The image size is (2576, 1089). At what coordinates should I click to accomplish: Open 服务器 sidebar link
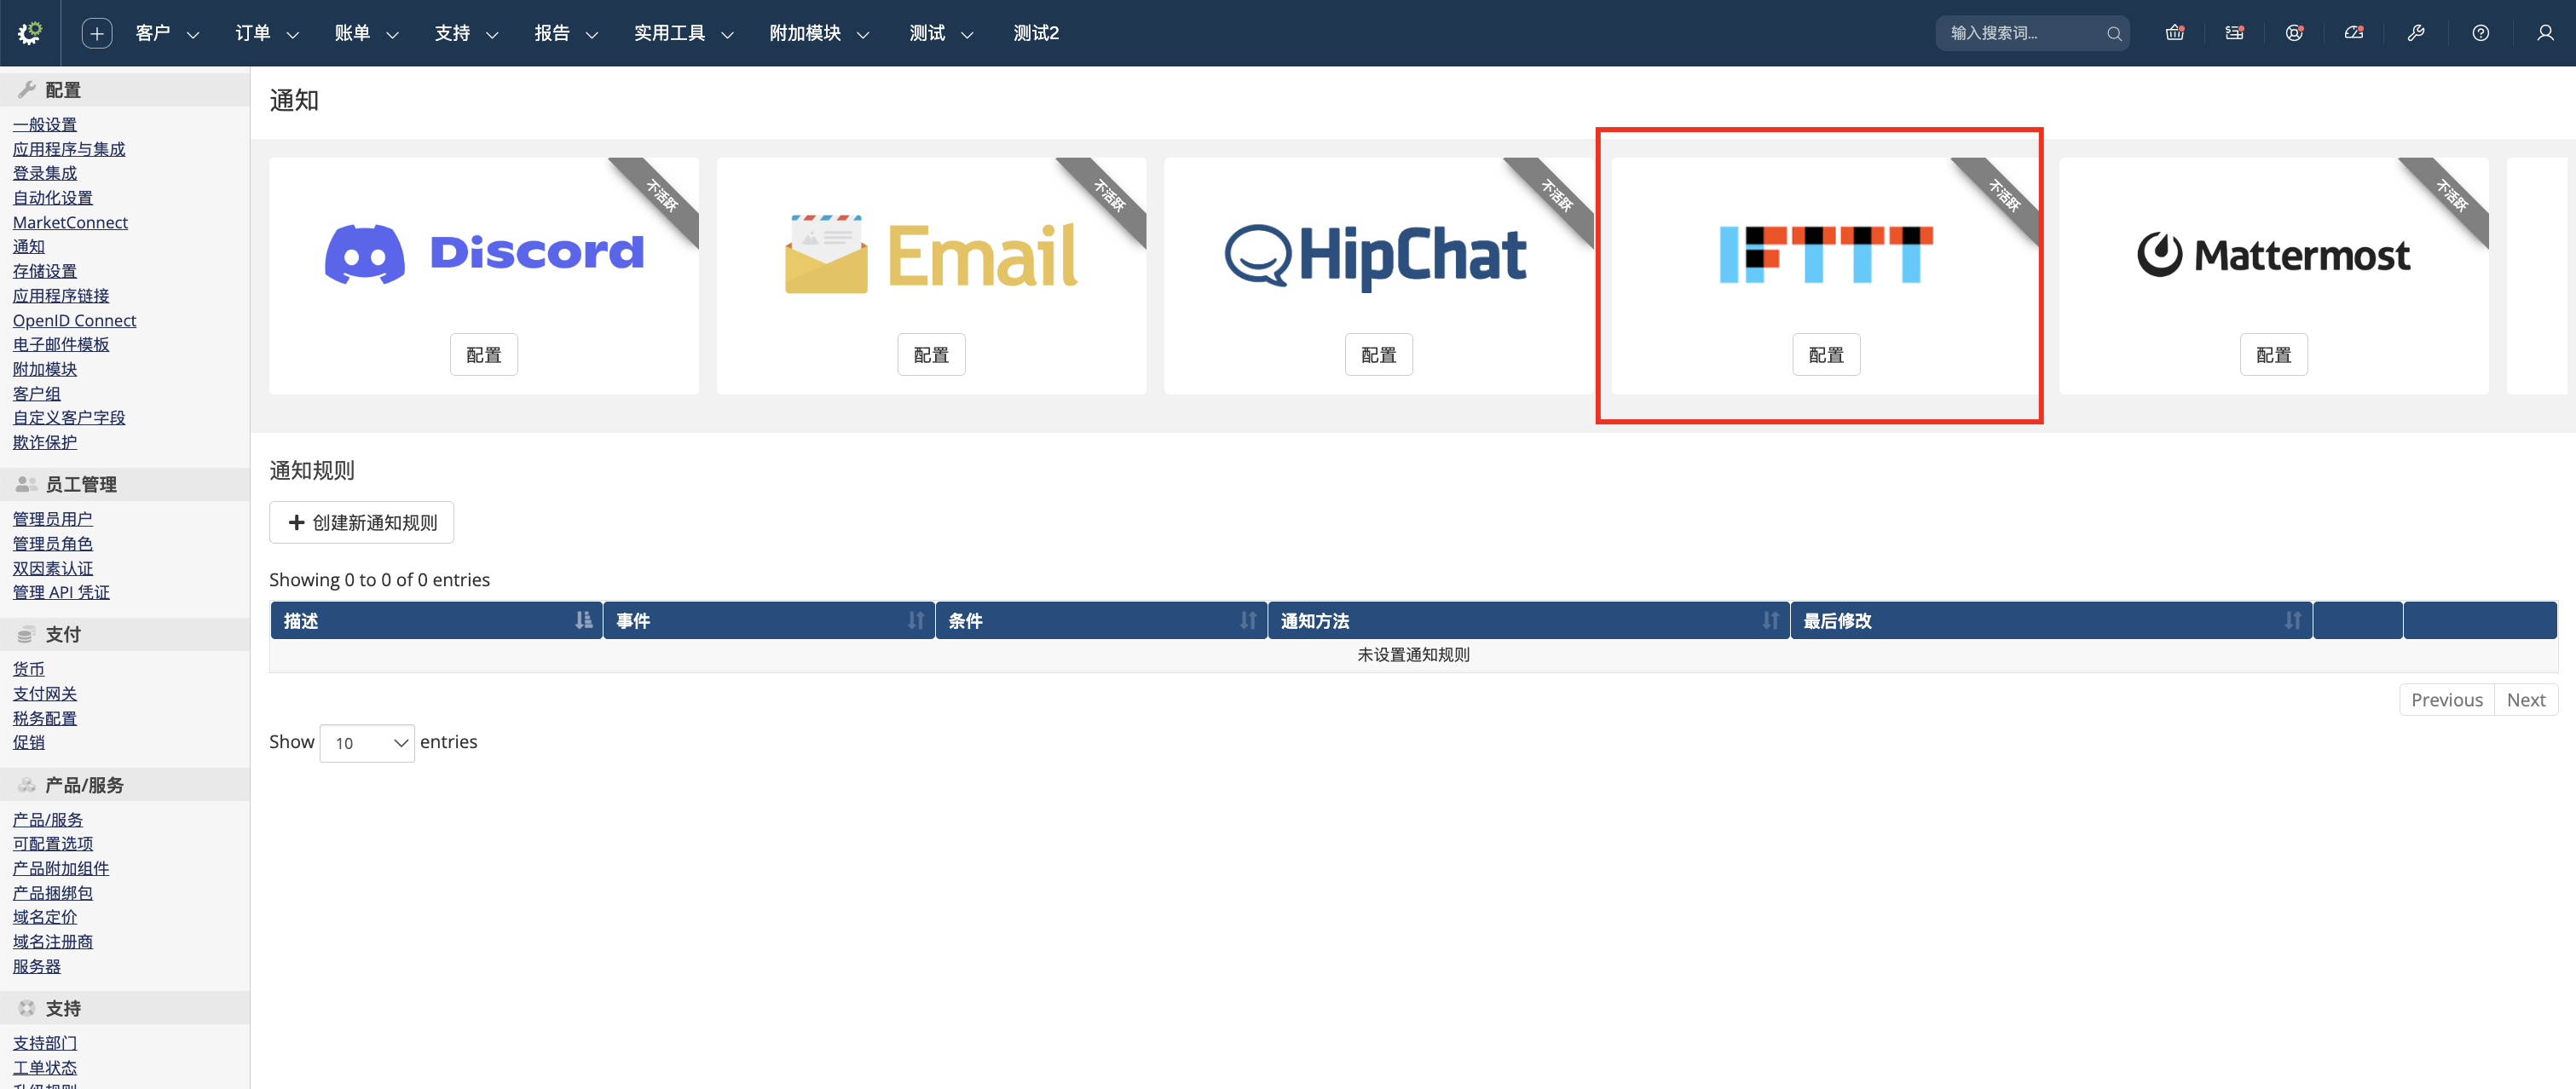(x=37, y=967)
